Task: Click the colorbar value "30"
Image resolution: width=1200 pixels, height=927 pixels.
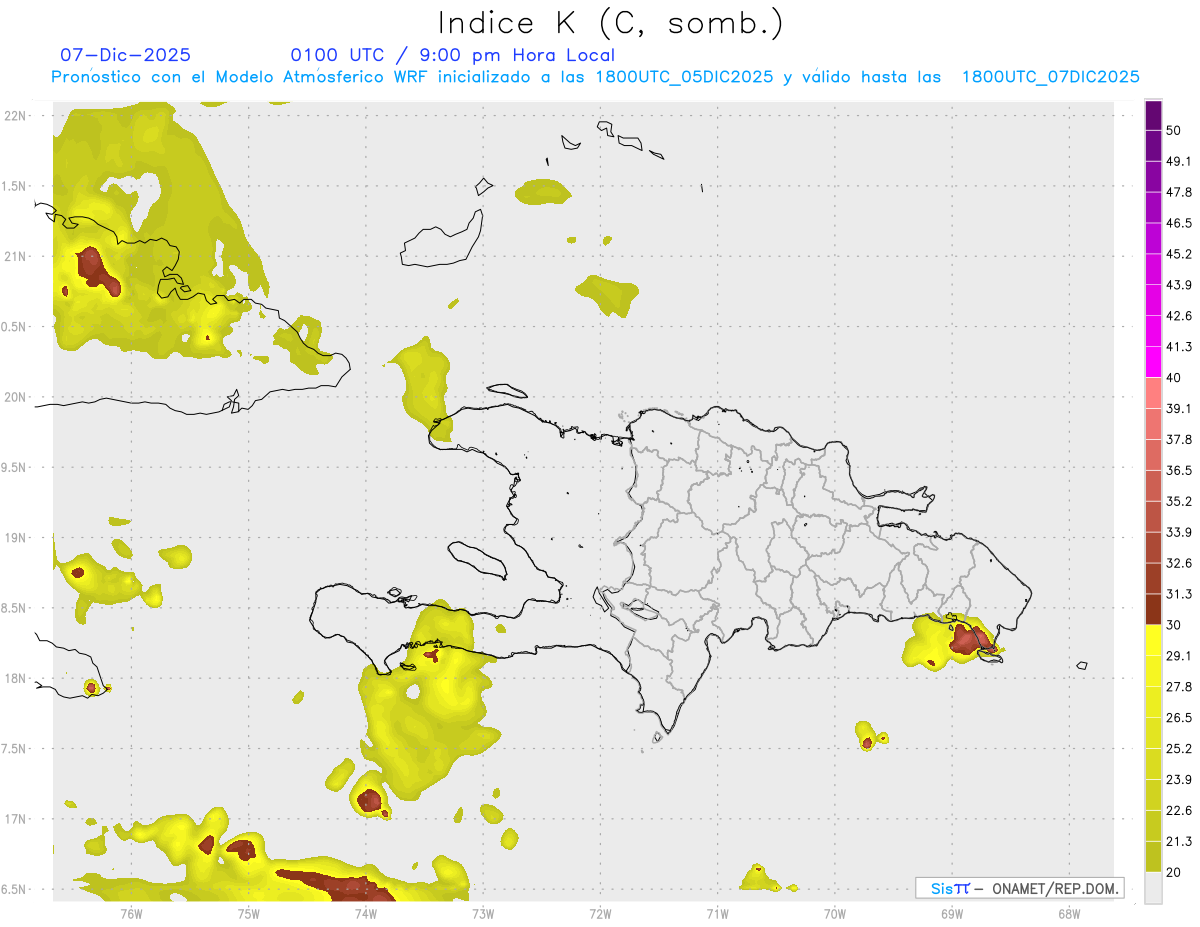Action: 1174,625
